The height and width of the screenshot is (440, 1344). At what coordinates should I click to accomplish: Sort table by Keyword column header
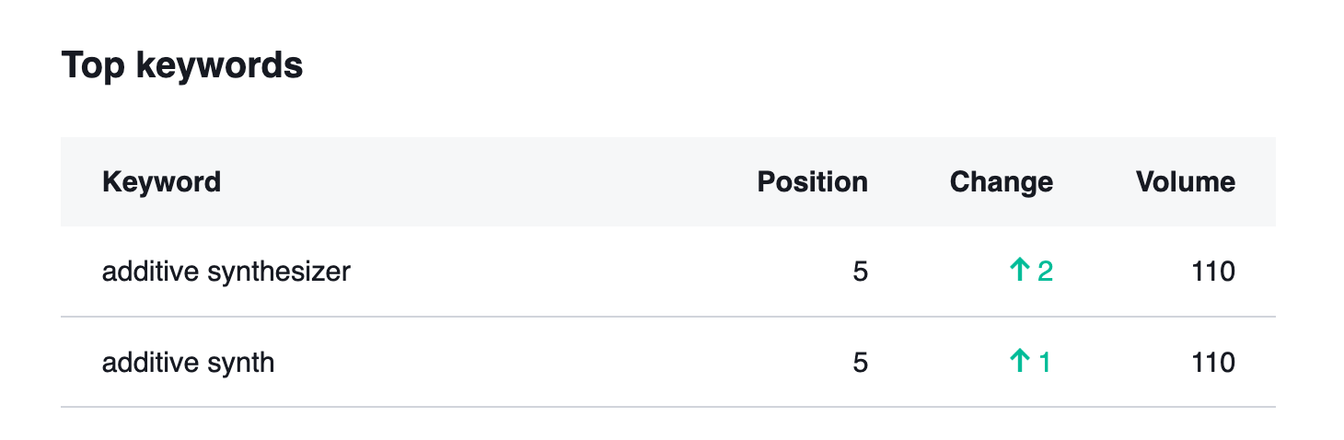click(161, 182)
